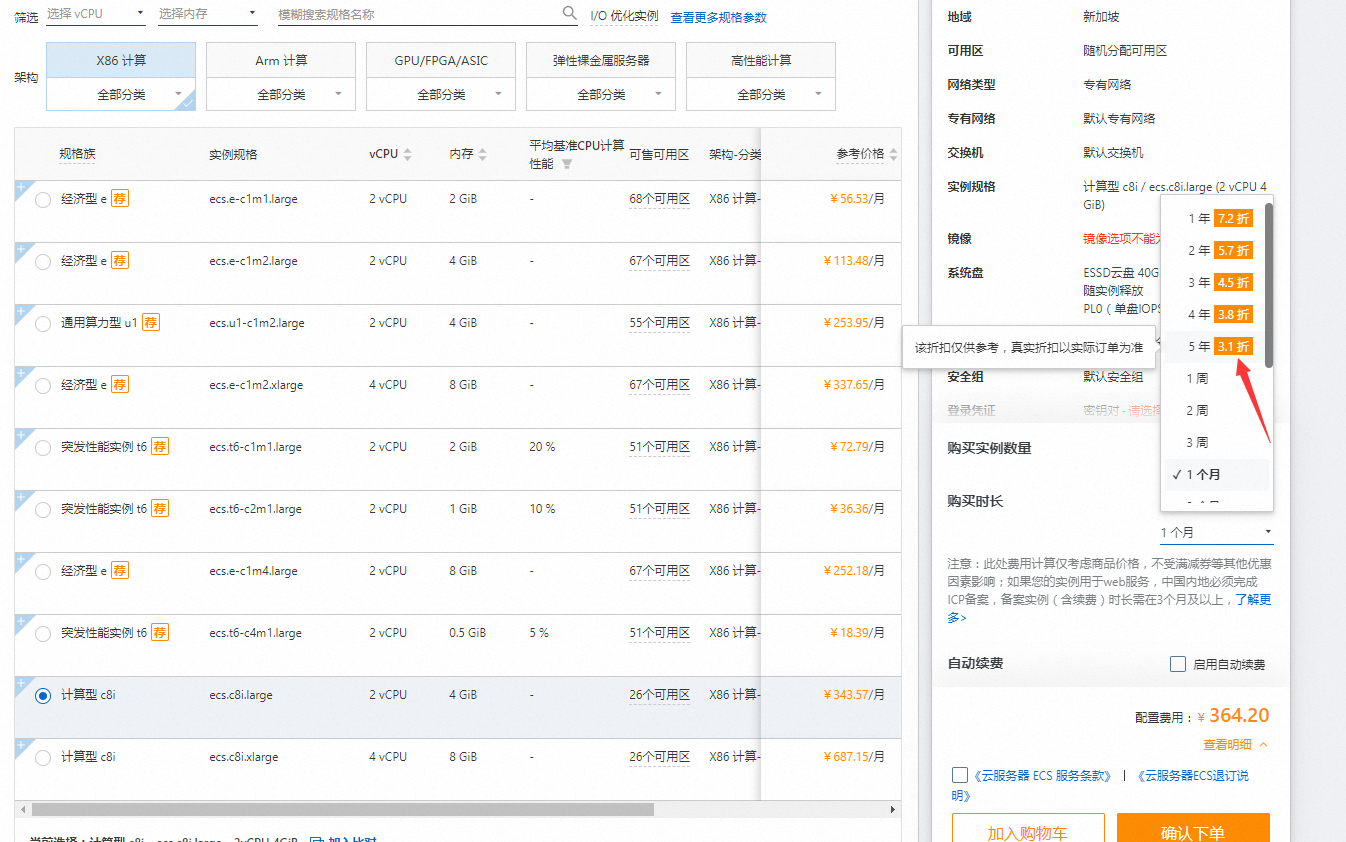Enable the 启用自动续费 checkbox
The width and height of the screenshot is (1346, 842).
pos(1178,664)
